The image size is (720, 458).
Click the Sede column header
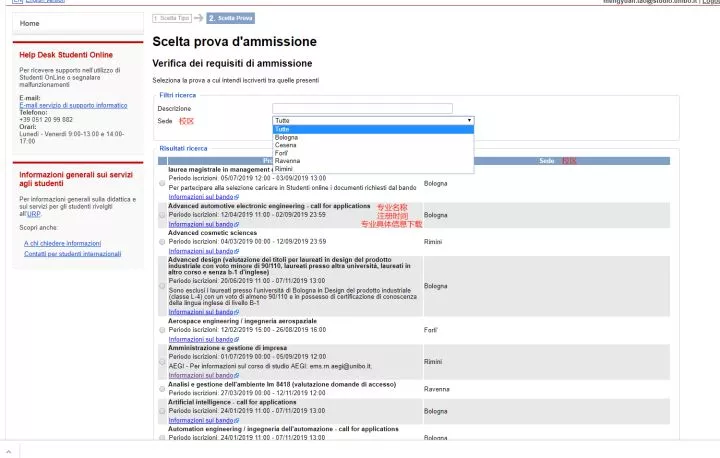(546, 161)
